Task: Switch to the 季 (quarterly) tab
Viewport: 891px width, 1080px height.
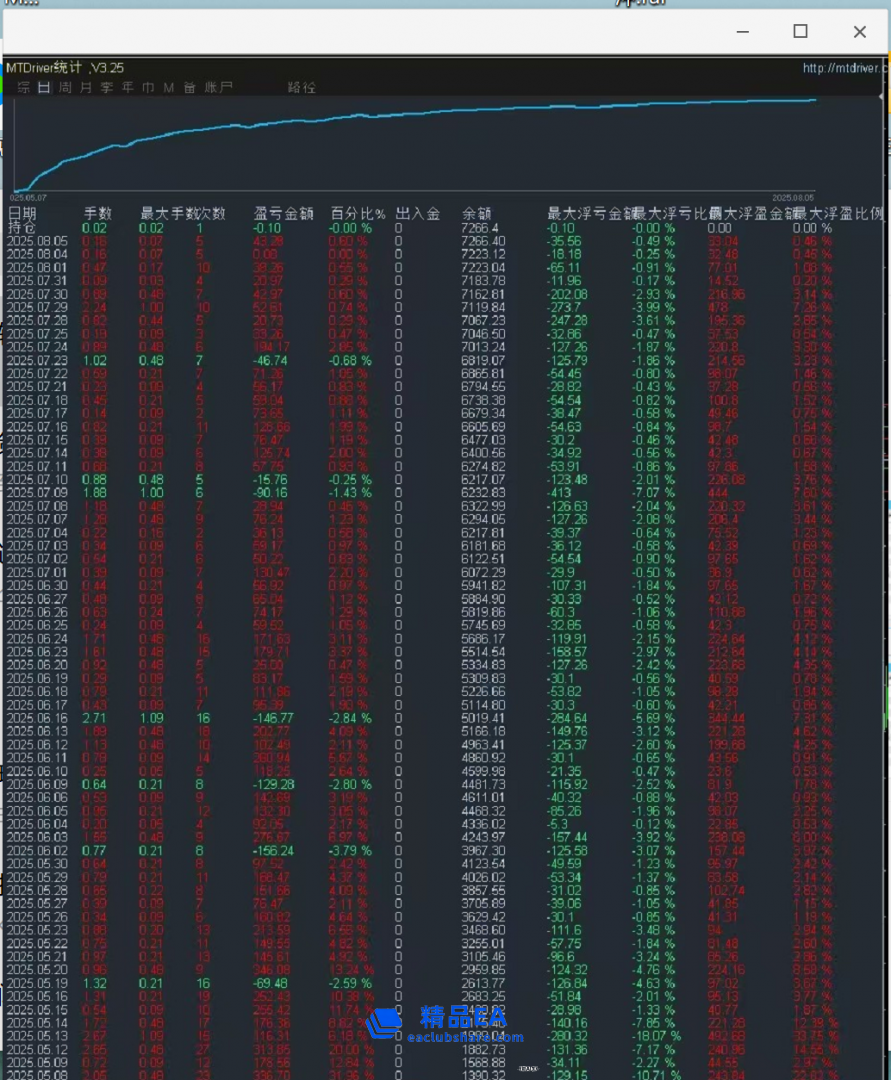Action: coord(106,88)
